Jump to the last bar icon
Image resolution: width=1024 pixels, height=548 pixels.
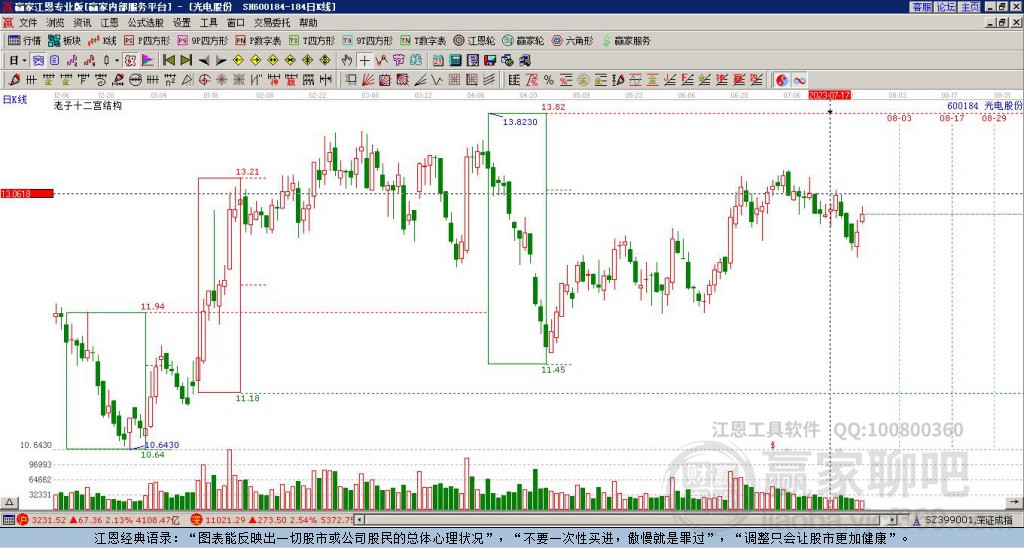tap(186, 60)
